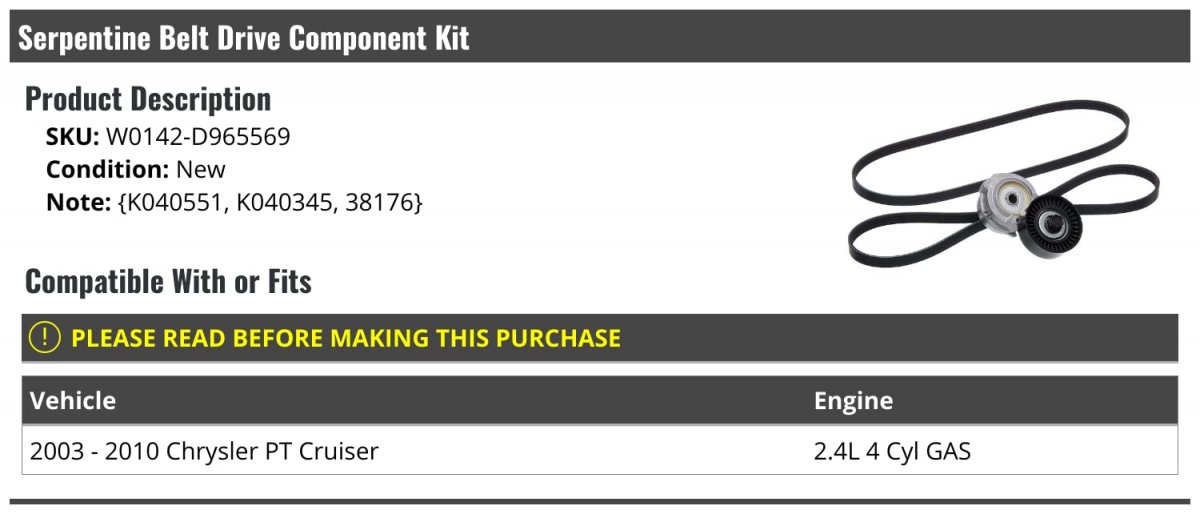Click the 'Note:' label
This screenshot has width=1200, height=514.
coord(78,202)
